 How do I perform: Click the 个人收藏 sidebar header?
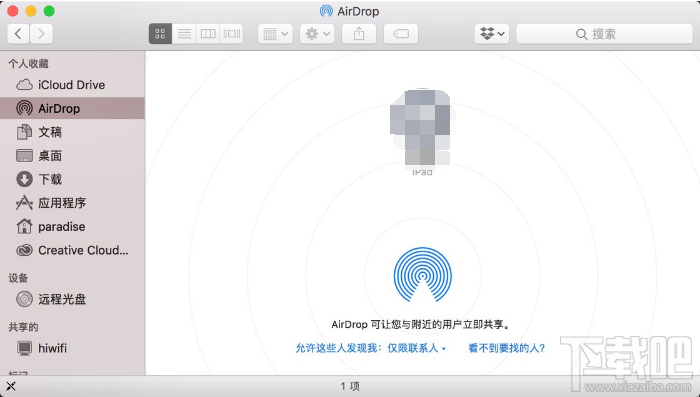pyautogui.click(x=28, y=64)
